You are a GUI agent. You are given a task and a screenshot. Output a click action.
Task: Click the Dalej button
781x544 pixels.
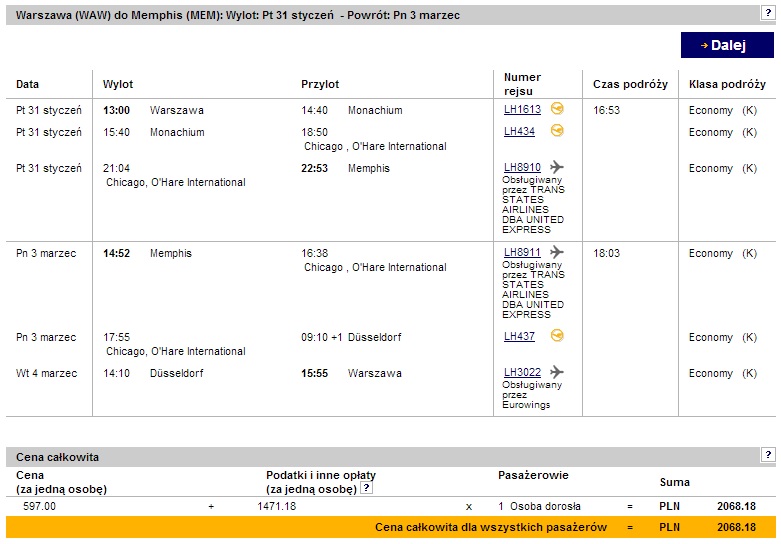[727, 45]
